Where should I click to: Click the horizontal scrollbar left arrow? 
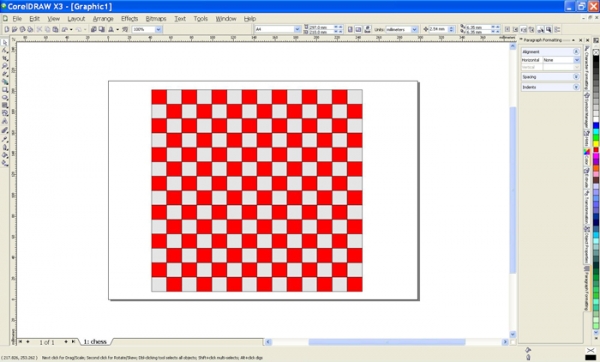(268, 342)
